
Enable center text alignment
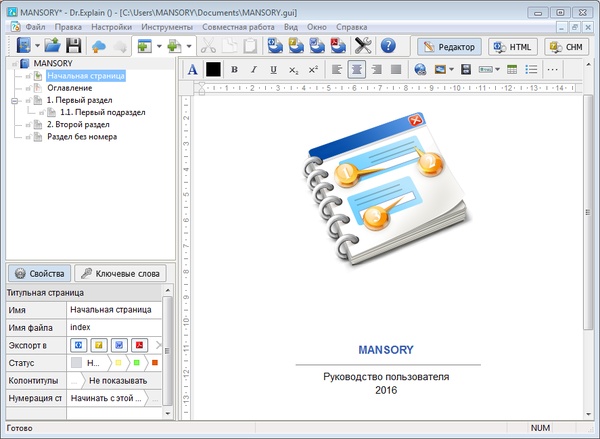tap(358, 69)
